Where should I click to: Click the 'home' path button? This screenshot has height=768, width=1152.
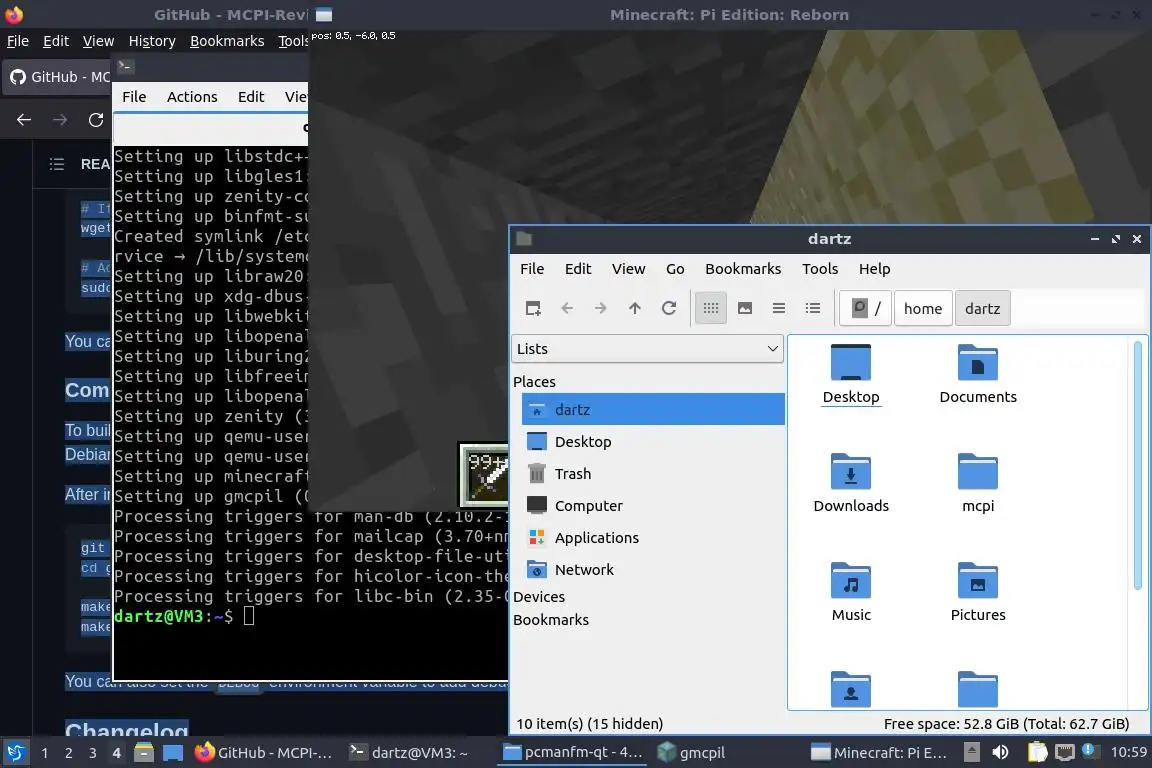click(923, 308)
